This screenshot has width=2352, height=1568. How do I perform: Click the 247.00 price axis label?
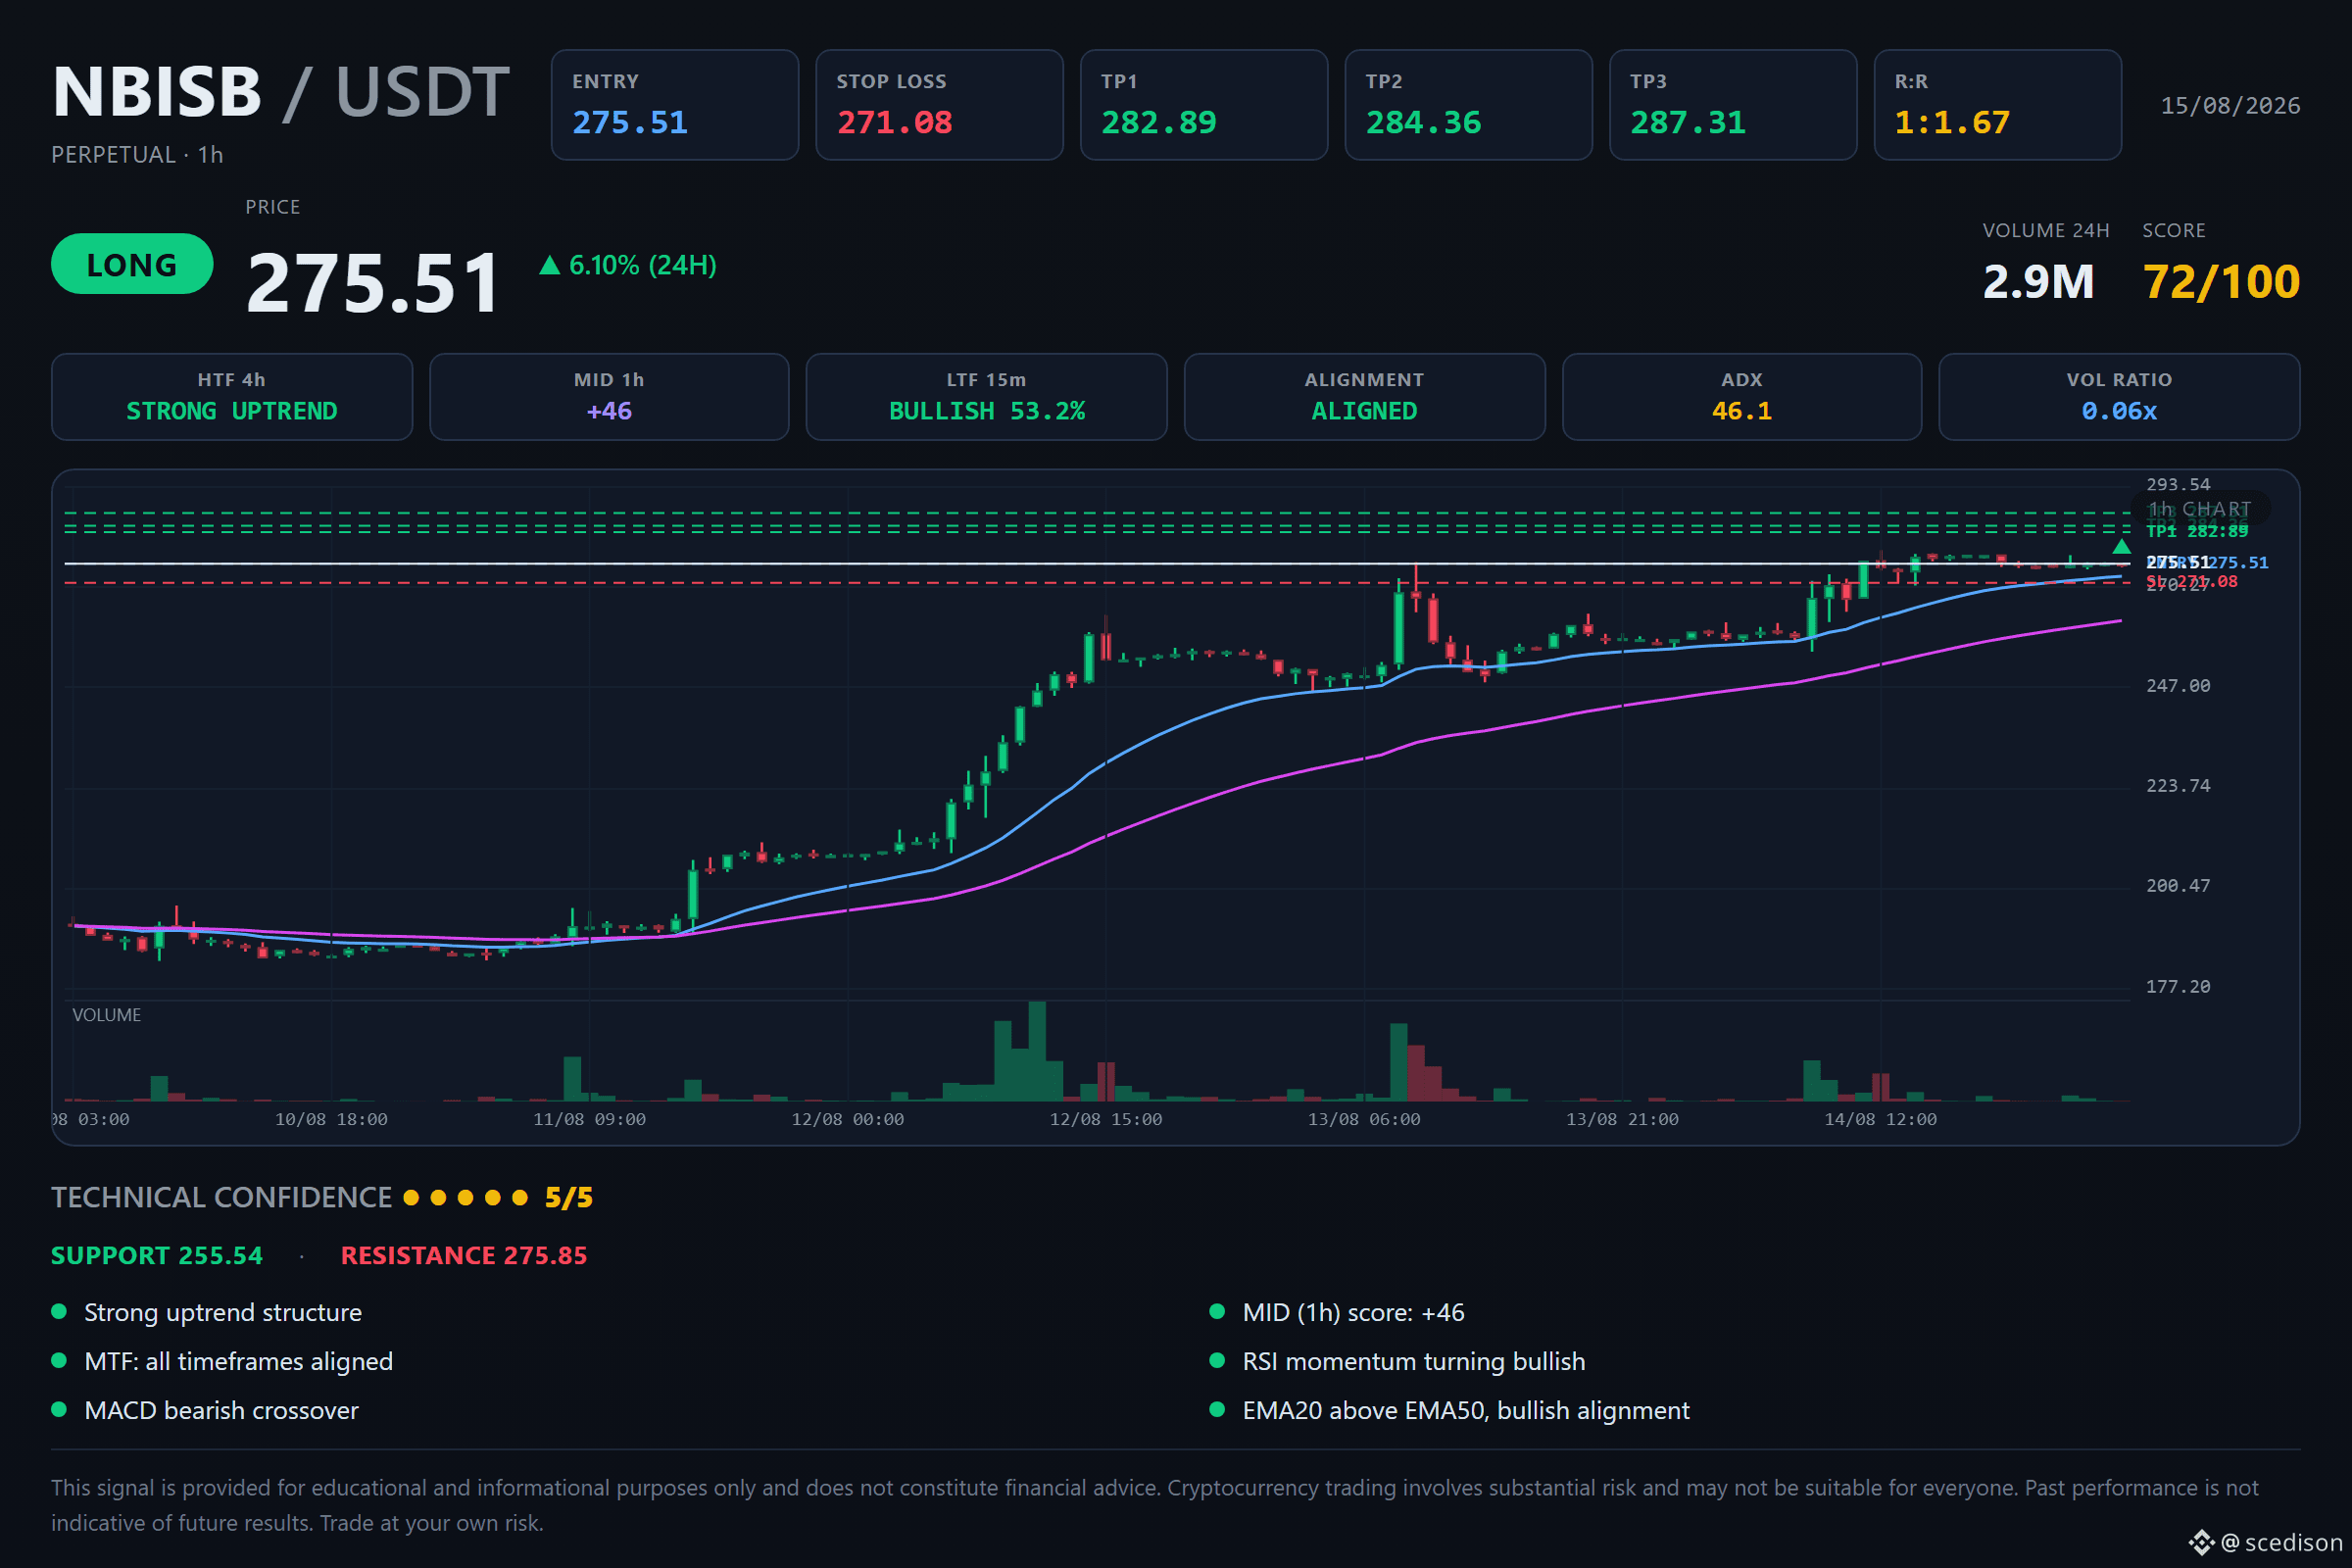tap(2178, 686)
